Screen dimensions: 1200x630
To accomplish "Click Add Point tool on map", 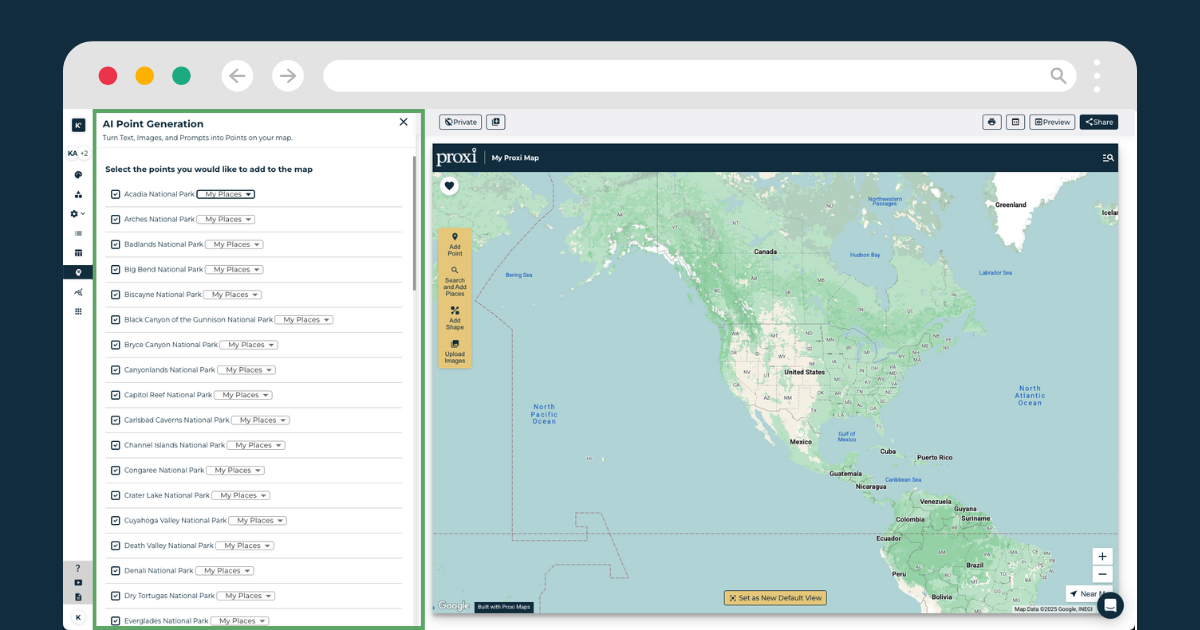I will 455,245.
